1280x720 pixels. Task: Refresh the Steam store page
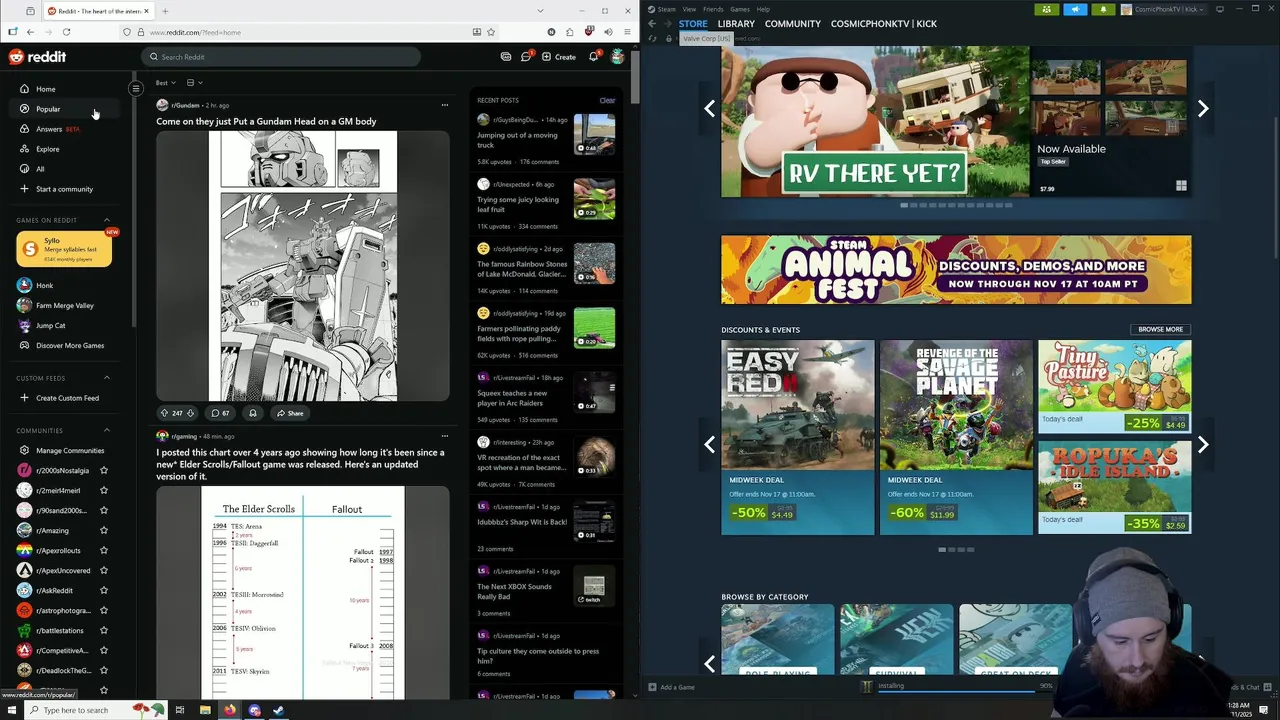click(653, 39)
